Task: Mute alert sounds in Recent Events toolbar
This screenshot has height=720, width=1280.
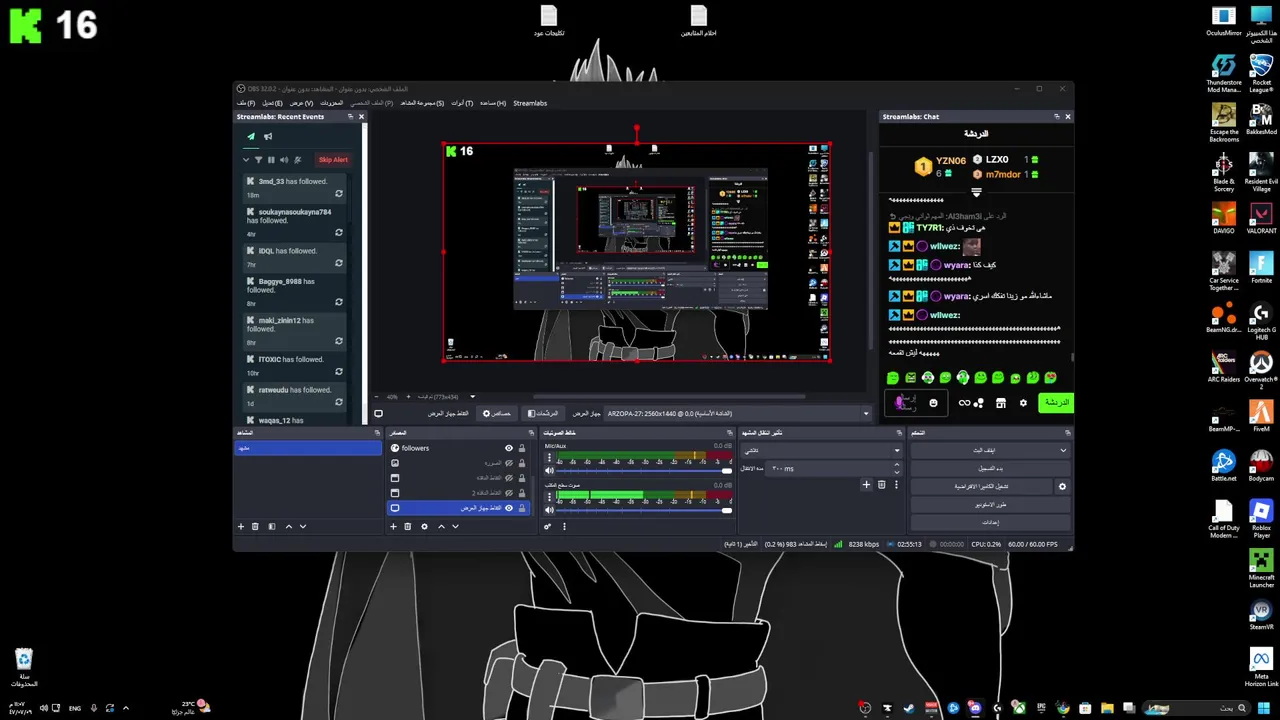Action: (284, 160)
